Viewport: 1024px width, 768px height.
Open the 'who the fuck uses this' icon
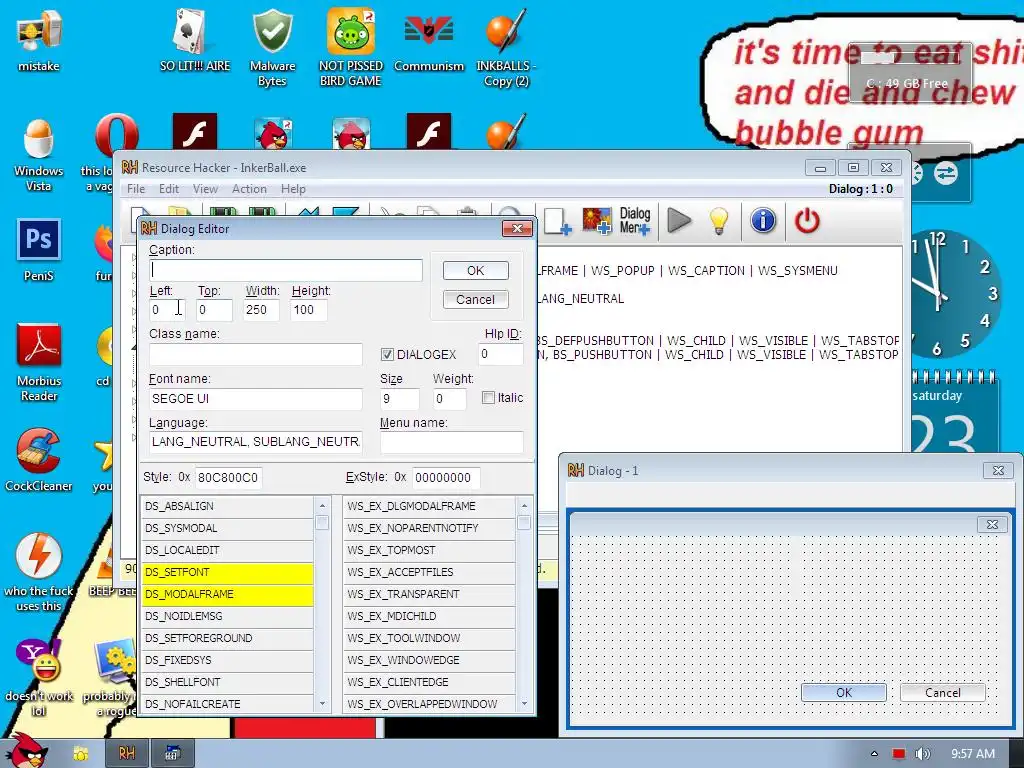tap(39, 572)
